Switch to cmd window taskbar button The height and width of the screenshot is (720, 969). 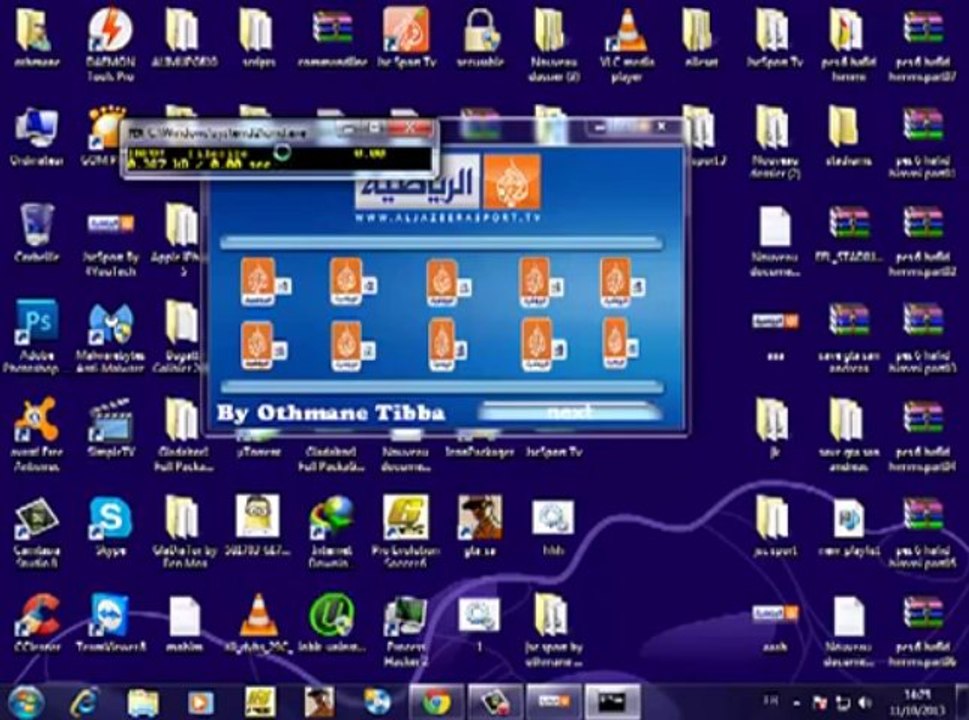[611, 702]
